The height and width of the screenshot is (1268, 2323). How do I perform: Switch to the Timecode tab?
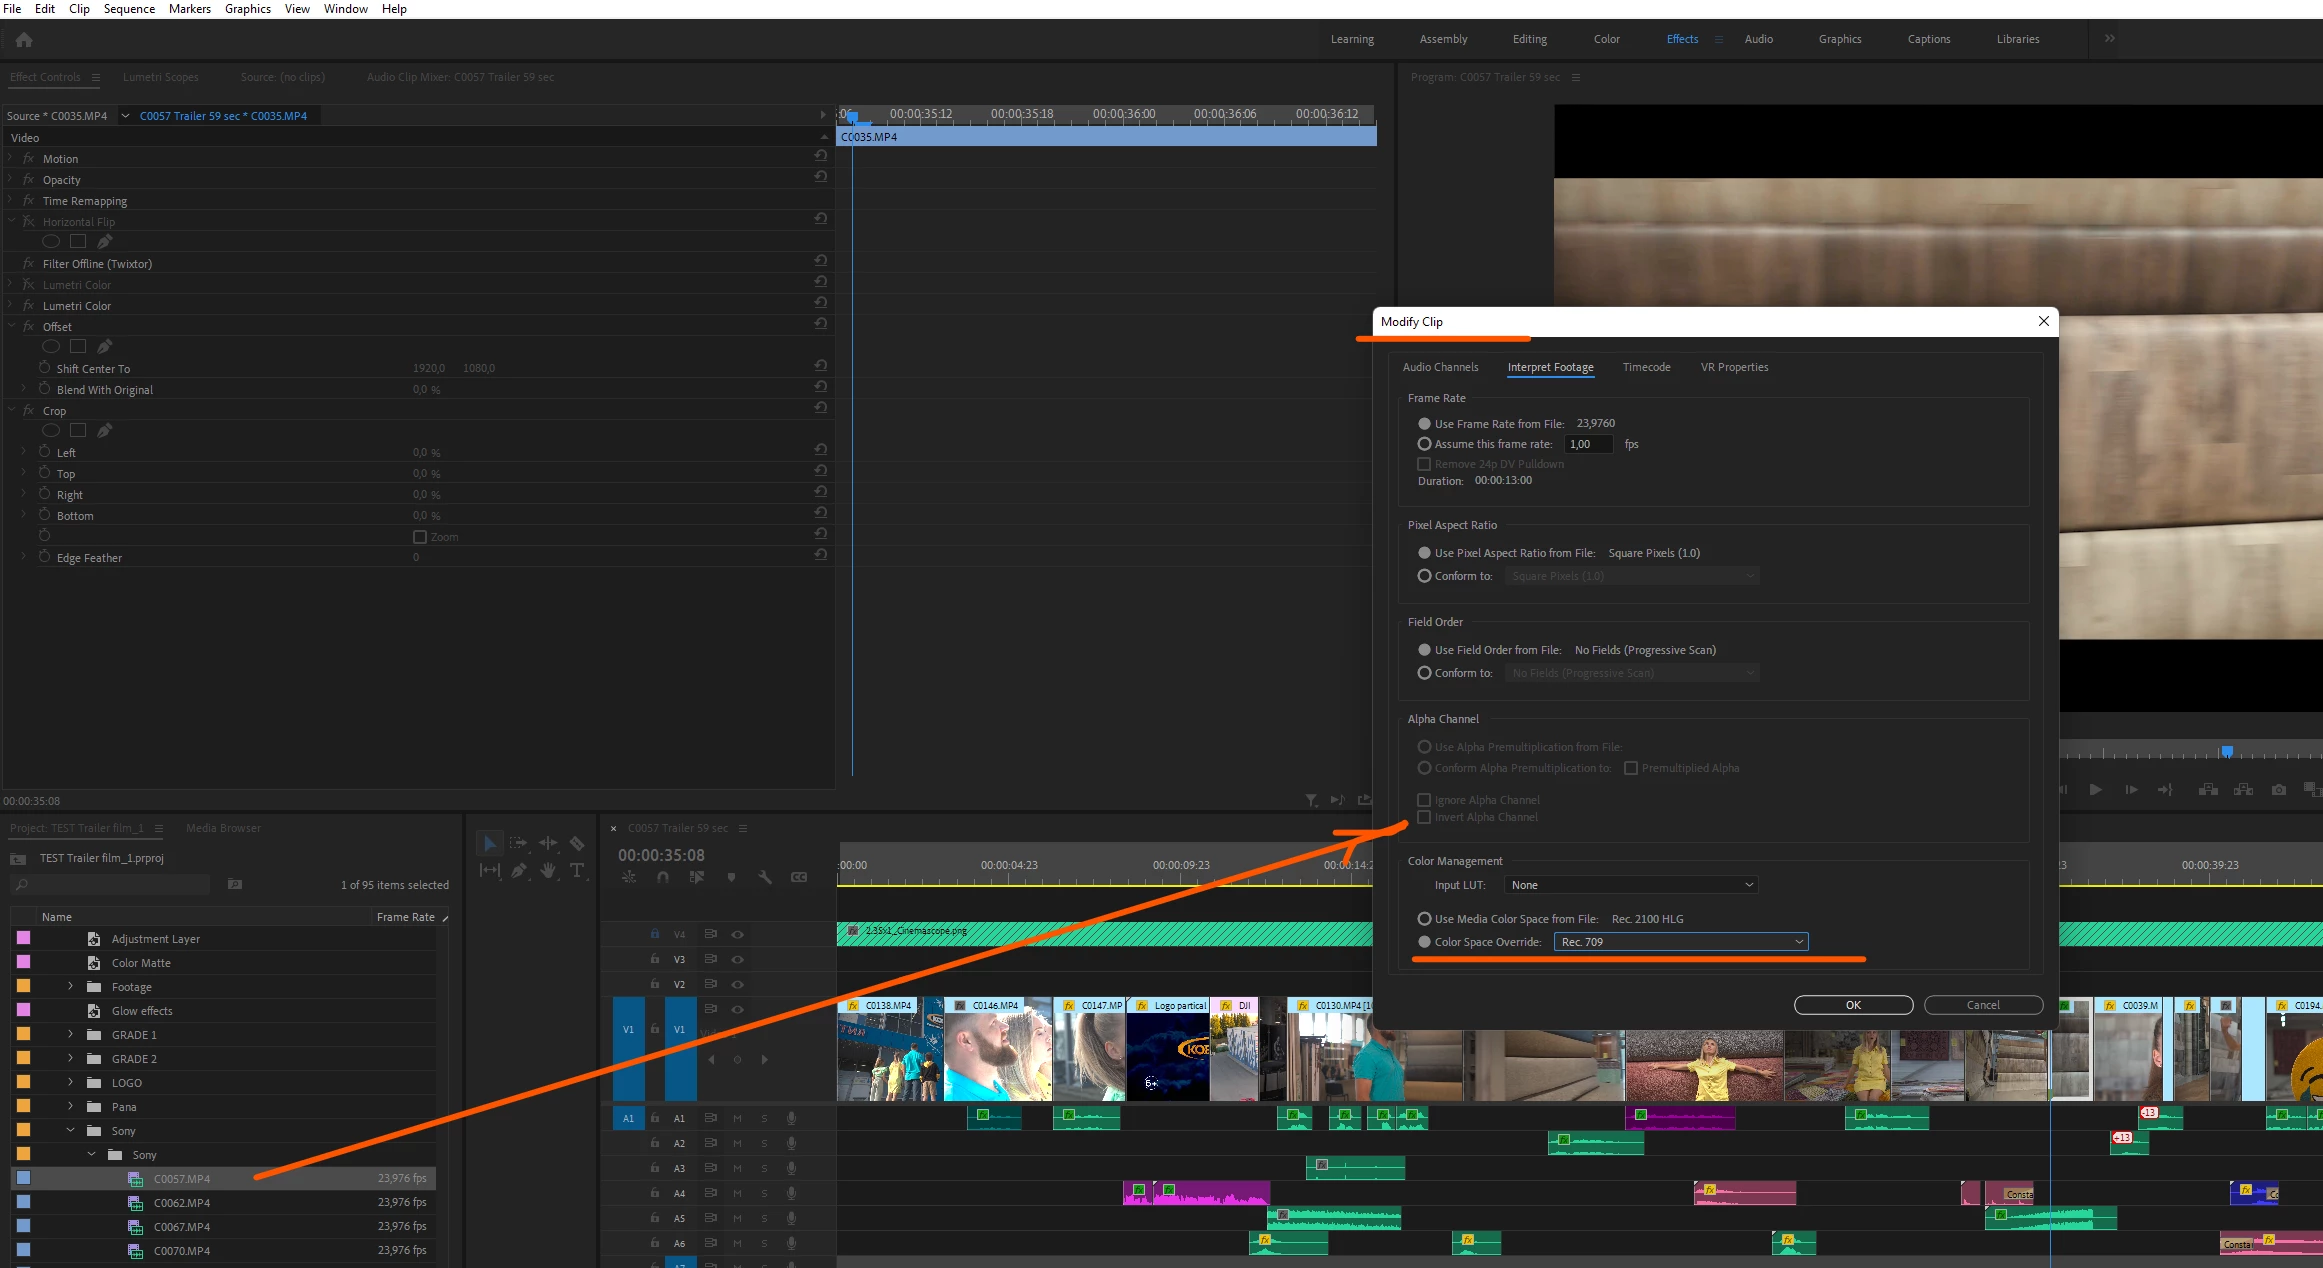(x=1646, y=367)
